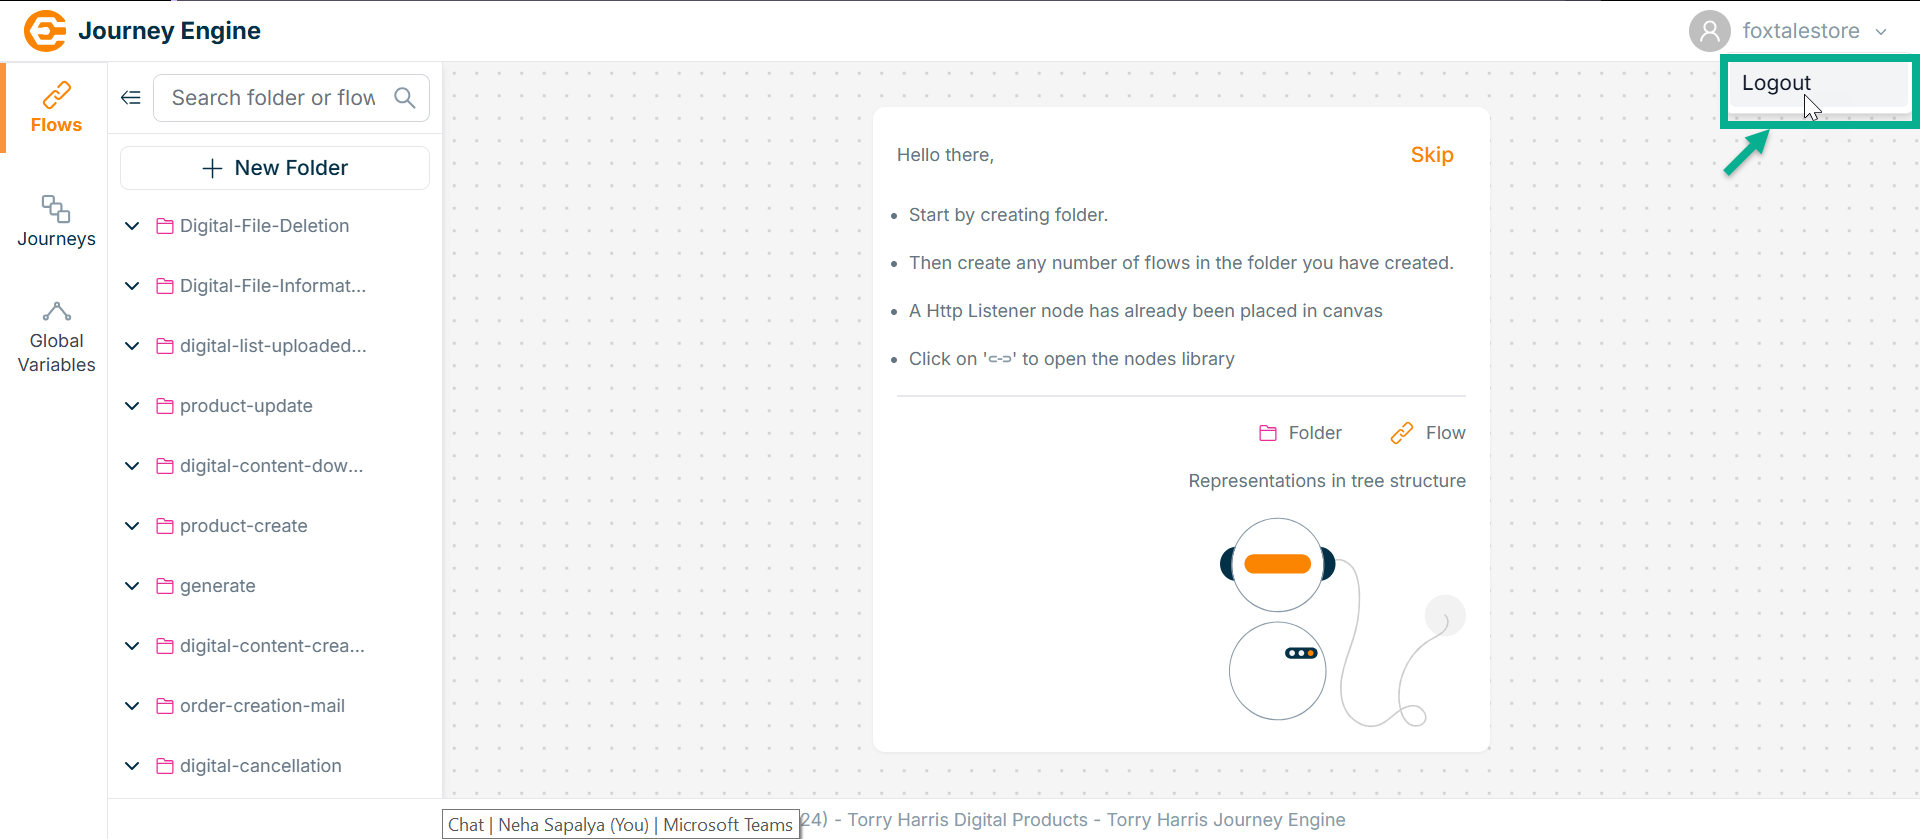Select Logout from the user menu
Image resolution: width=1920 pixels, height=839 pixels.
[1776, 84]
